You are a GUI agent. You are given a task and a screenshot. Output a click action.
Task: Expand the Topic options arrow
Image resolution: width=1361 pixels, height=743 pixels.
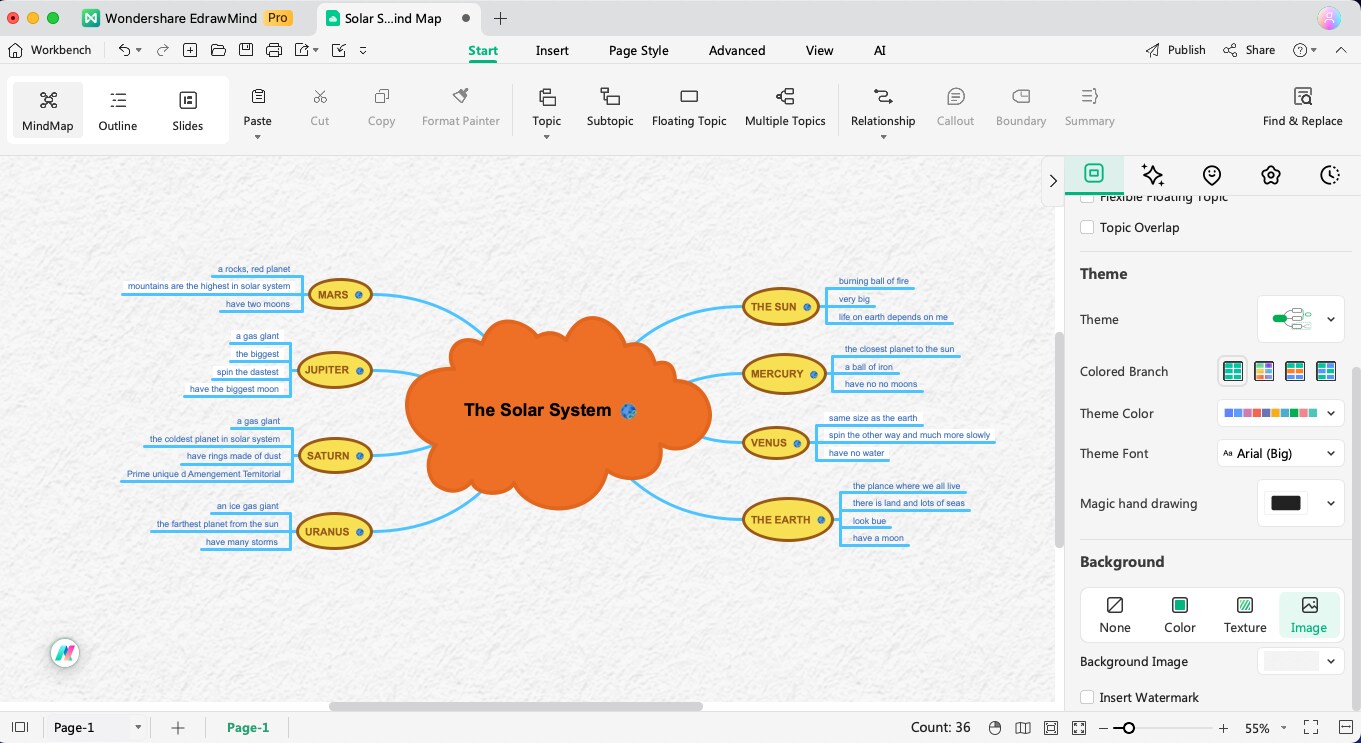click(x=547, y=137)
